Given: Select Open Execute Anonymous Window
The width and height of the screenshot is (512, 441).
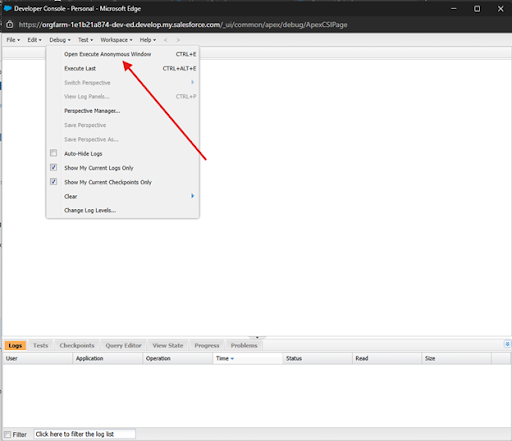Looking at the screenshot, I should point(108,54).
